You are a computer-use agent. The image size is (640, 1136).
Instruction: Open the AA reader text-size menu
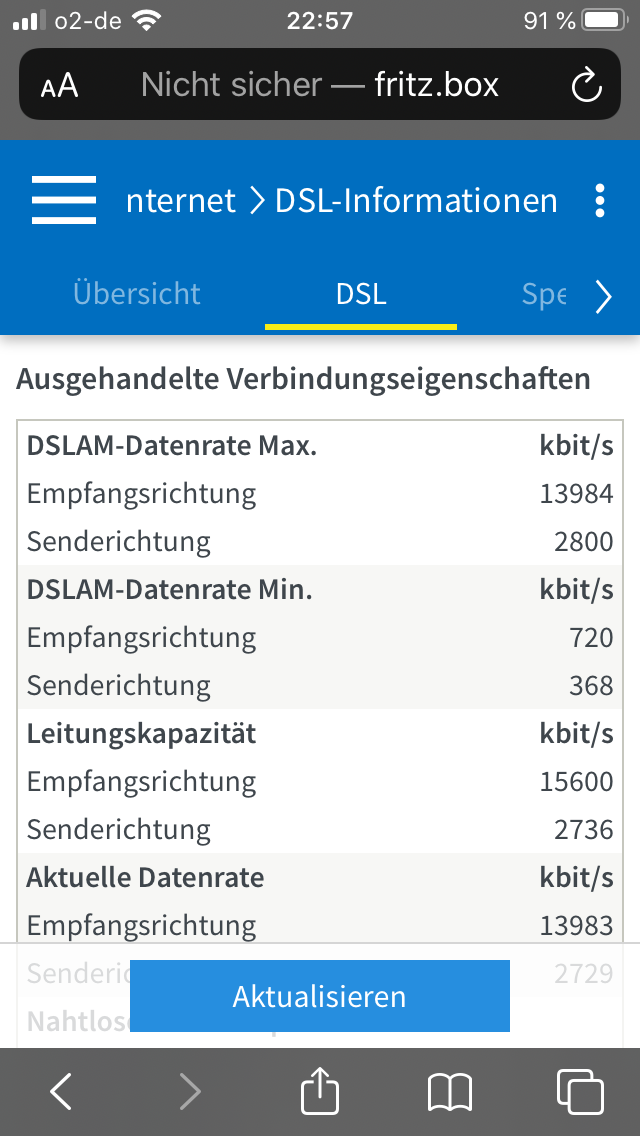[x=59, y=86]
